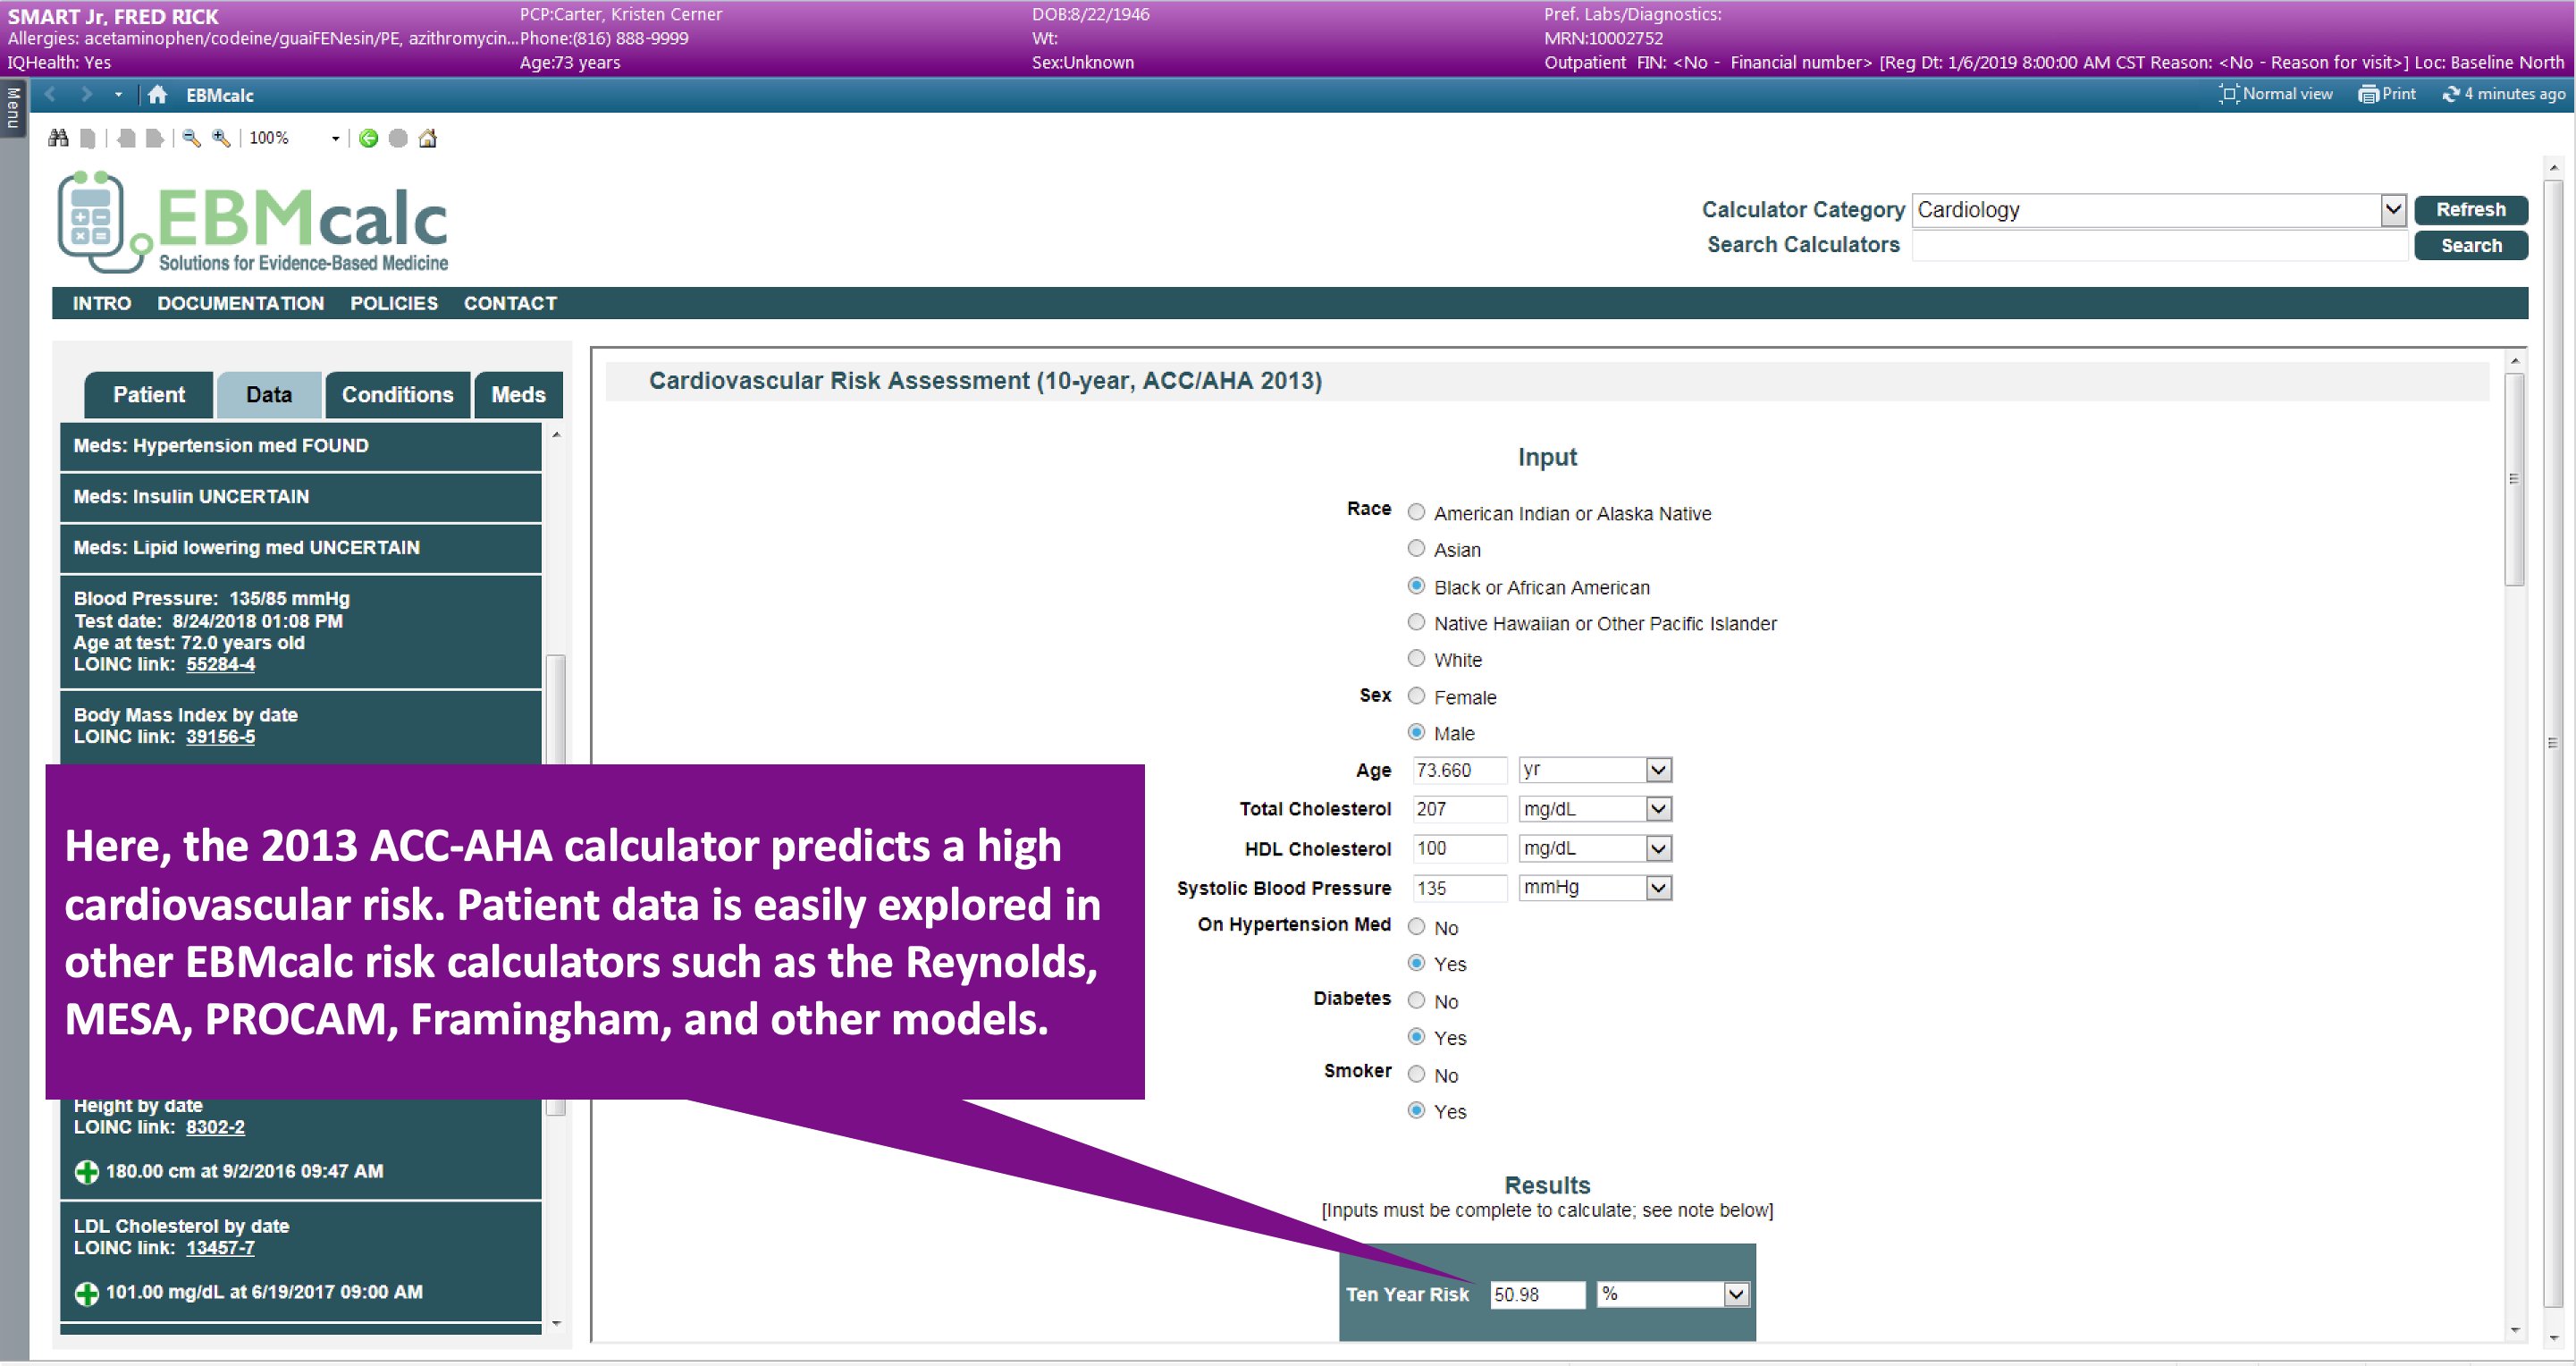Click the gray page icon next to binoculars
Screen dimensions: 2576x1366
click(x=88, y=138)
